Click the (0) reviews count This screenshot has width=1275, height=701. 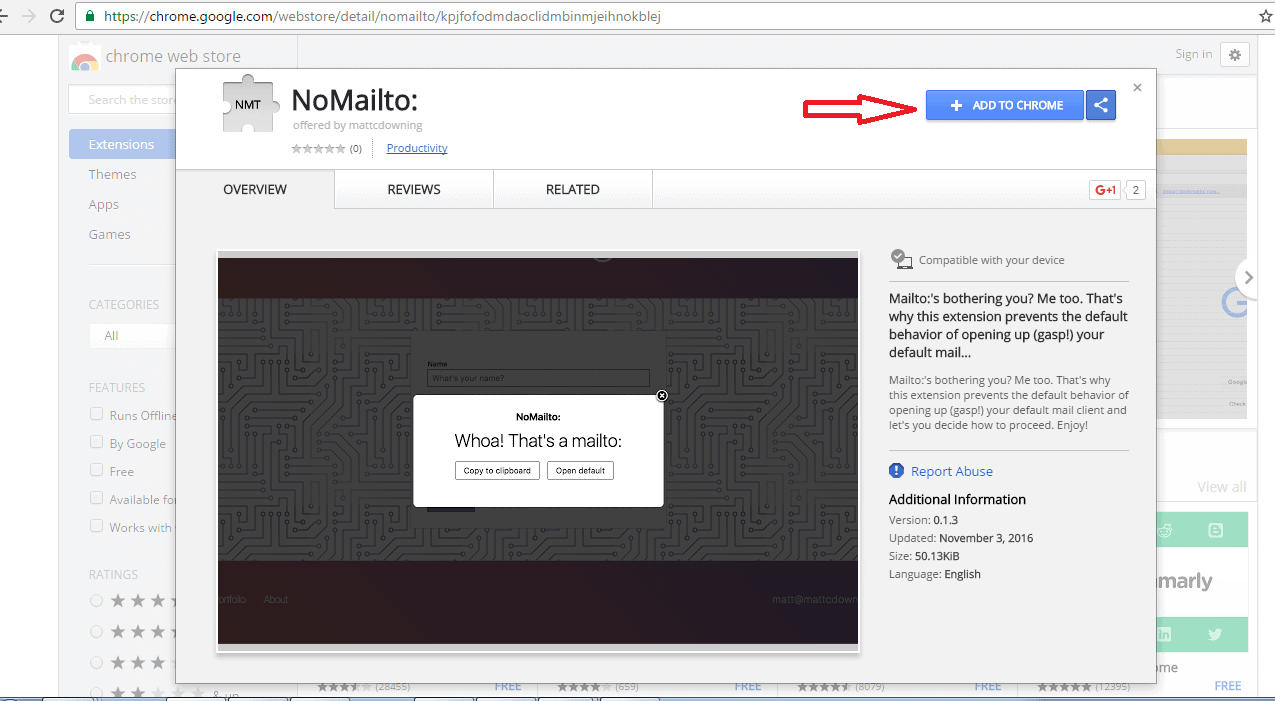pyautogui.click(x=355, y=148)
